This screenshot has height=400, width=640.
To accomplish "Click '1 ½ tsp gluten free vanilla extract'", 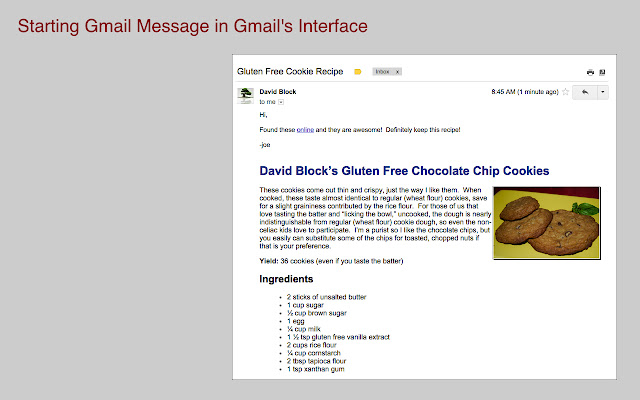I will (x=338, y=337).
